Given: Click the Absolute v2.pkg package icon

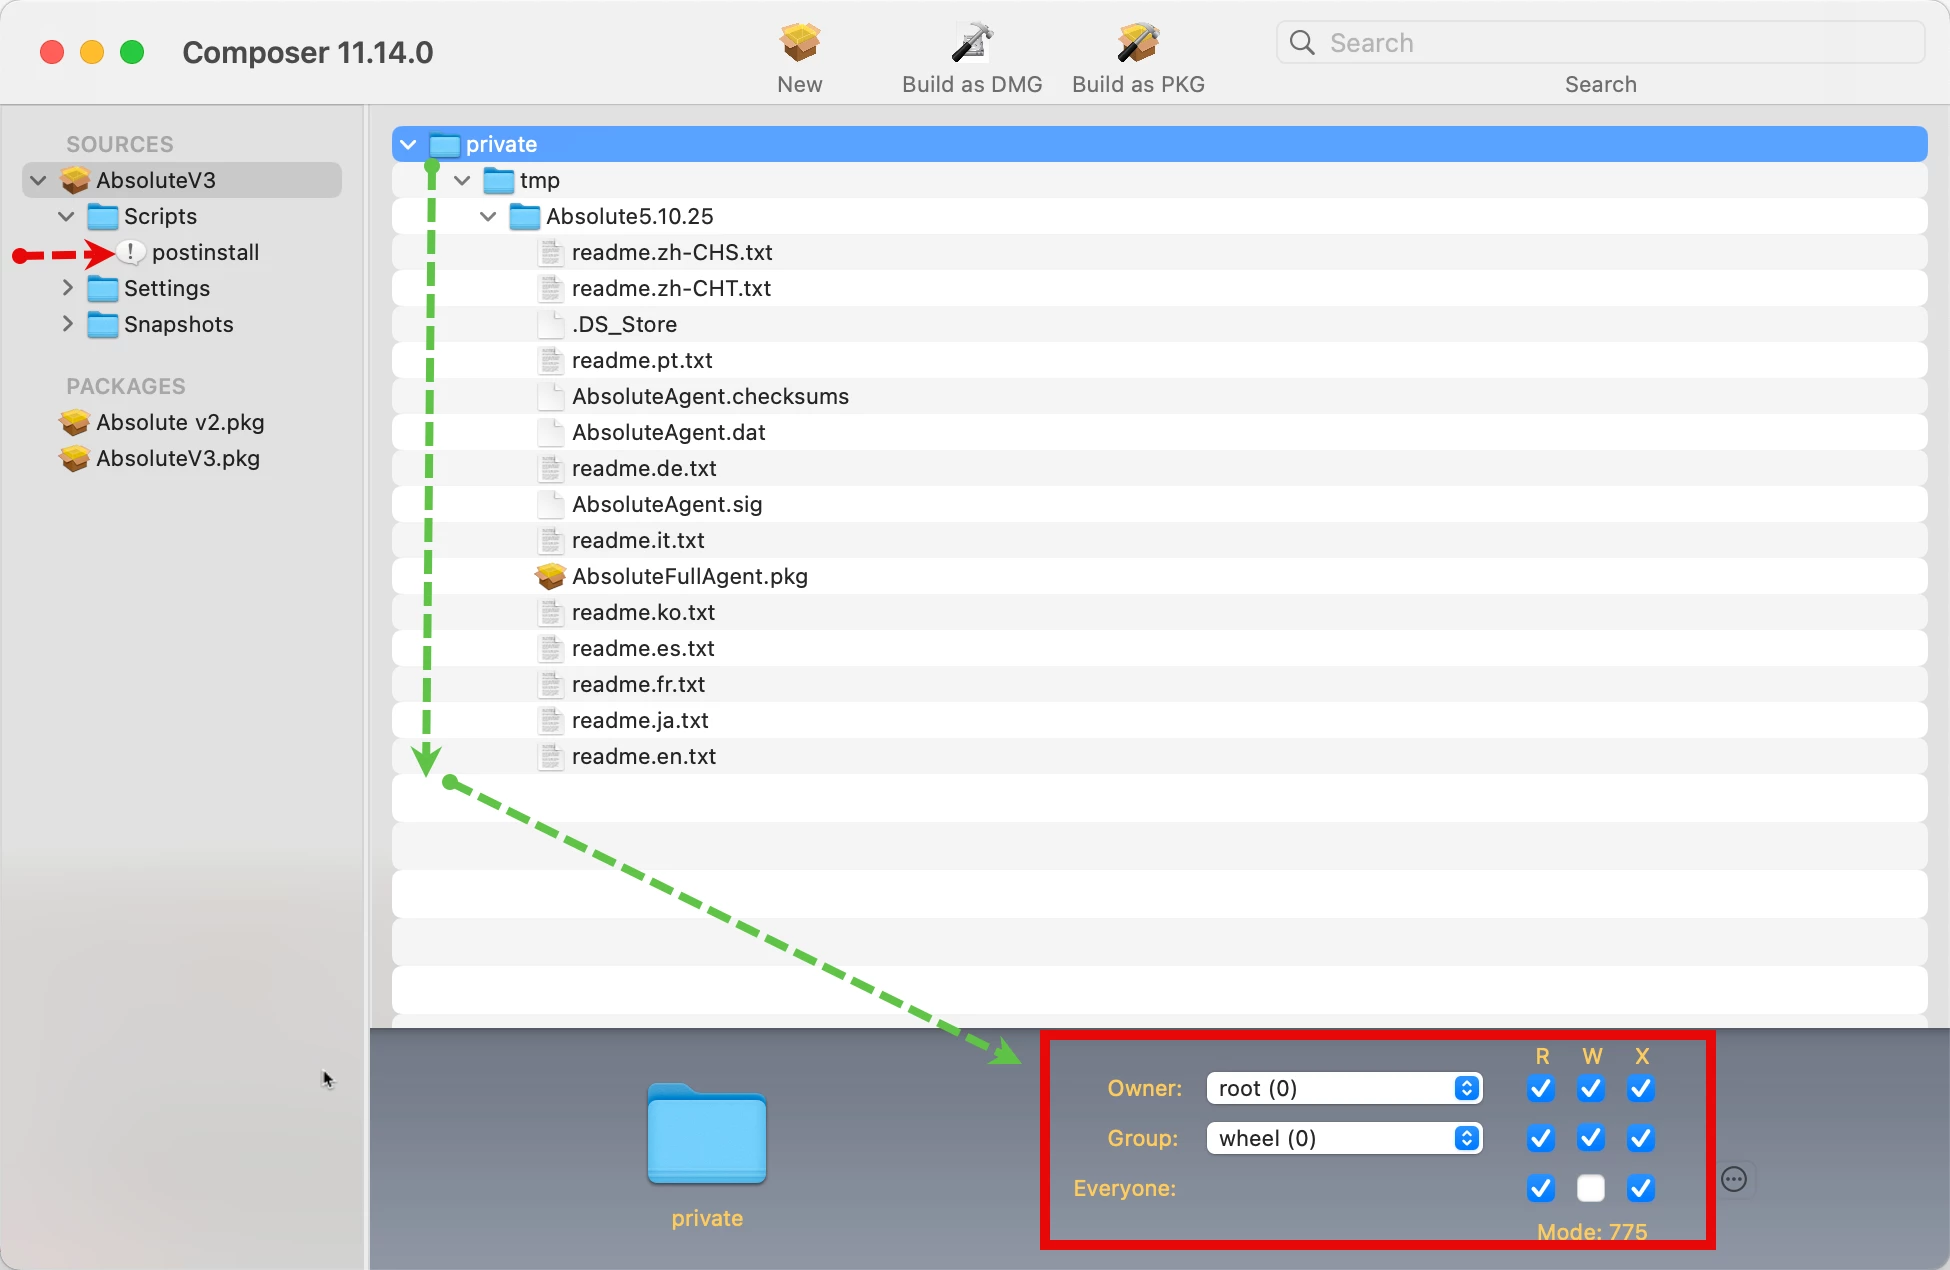Looking at the screenshot, I should pos(75,422).
